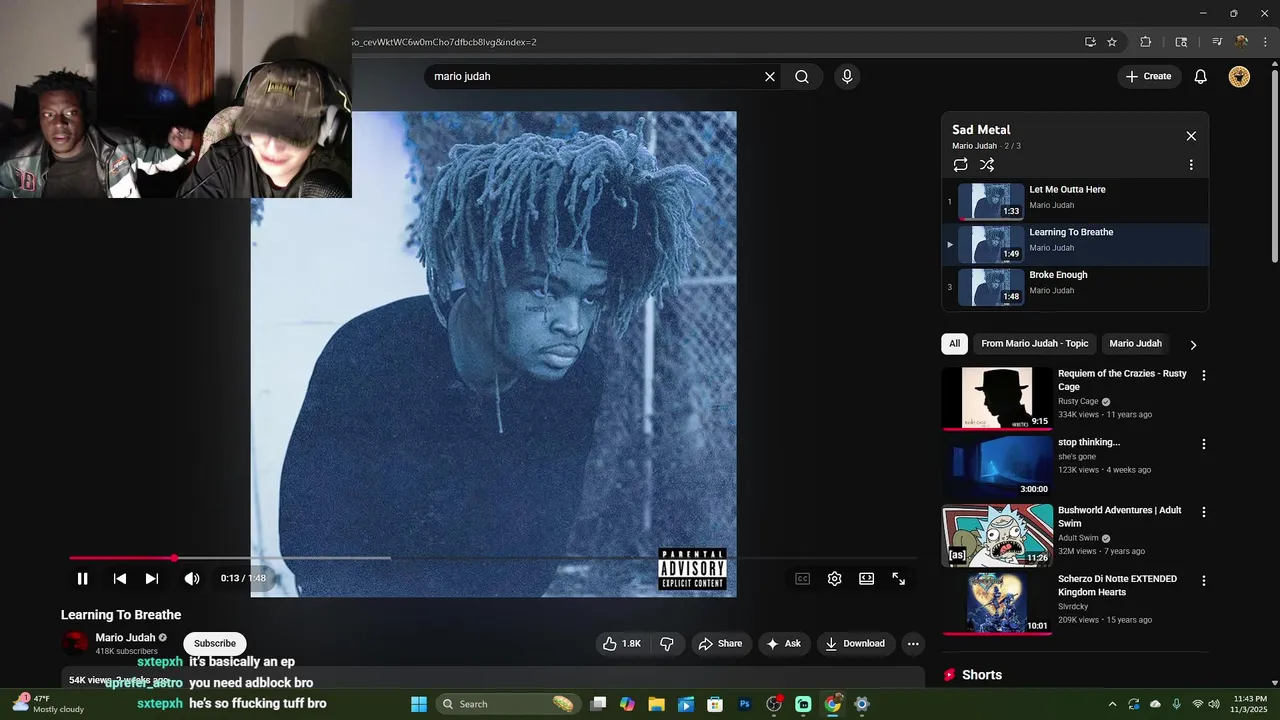Open the player settings gear
This screenshot has width=1280, height=720.
click(834, 578)
